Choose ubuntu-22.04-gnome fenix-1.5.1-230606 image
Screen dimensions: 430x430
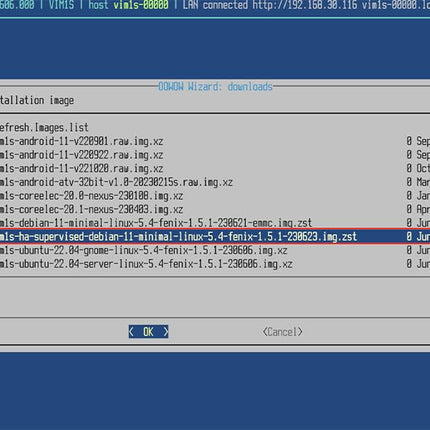[215, 250]
